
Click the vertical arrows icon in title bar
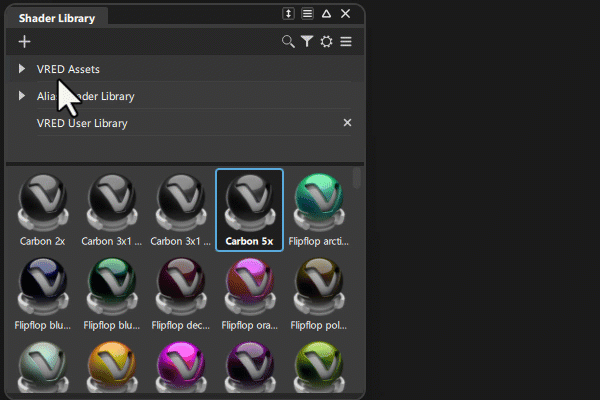289,14
